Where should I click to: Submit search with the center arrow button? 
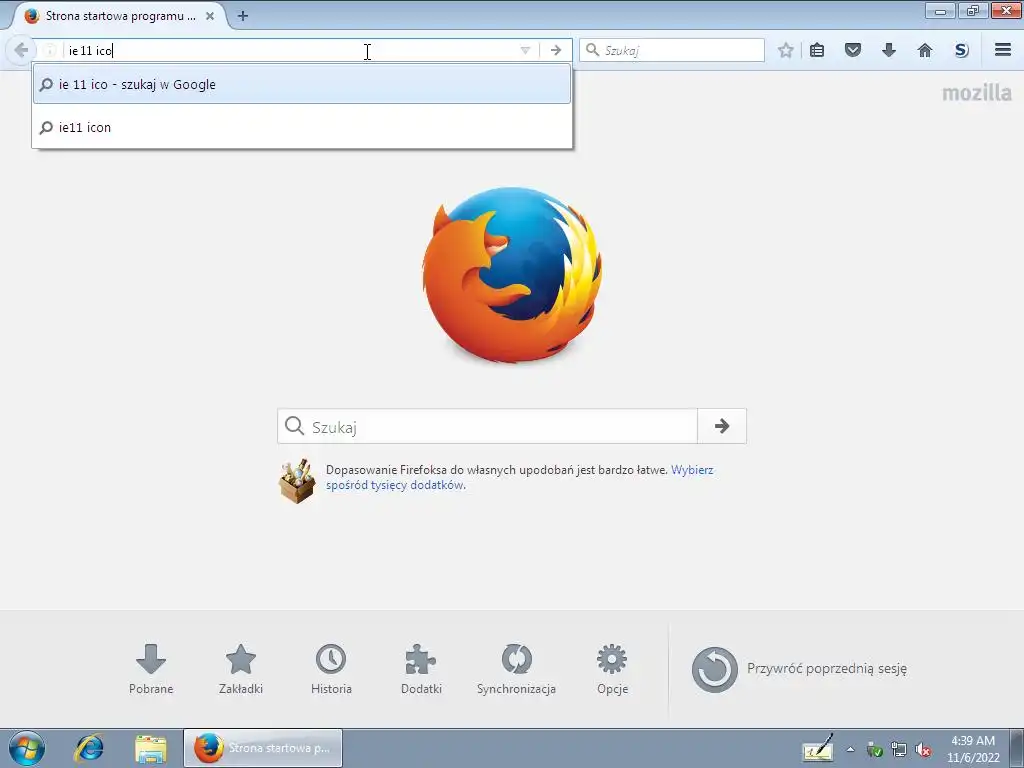[x=722, y=426]
